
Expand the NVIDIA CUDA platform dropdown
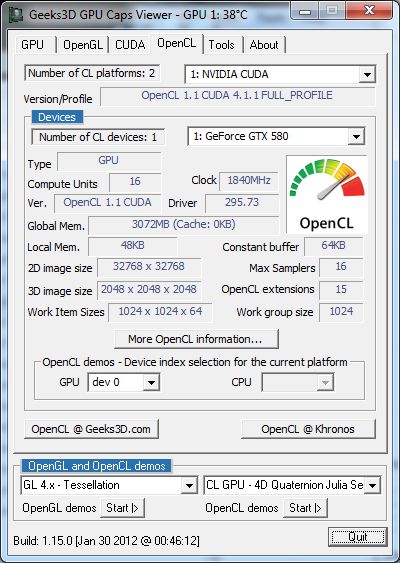(367, 75)
